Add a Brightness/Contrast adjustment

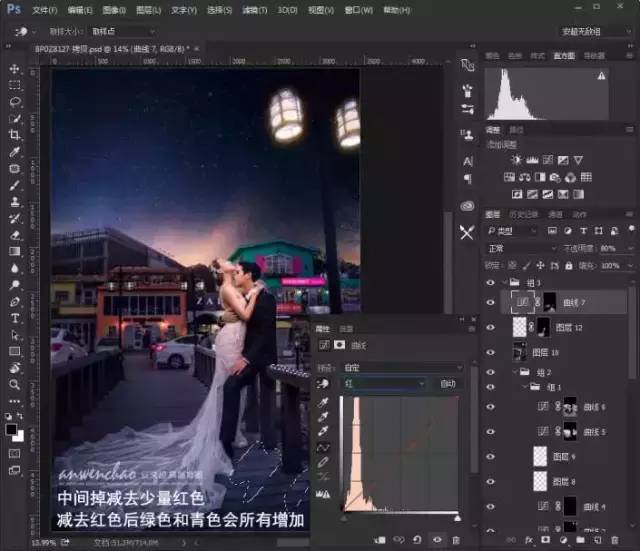tap(516, 160)
